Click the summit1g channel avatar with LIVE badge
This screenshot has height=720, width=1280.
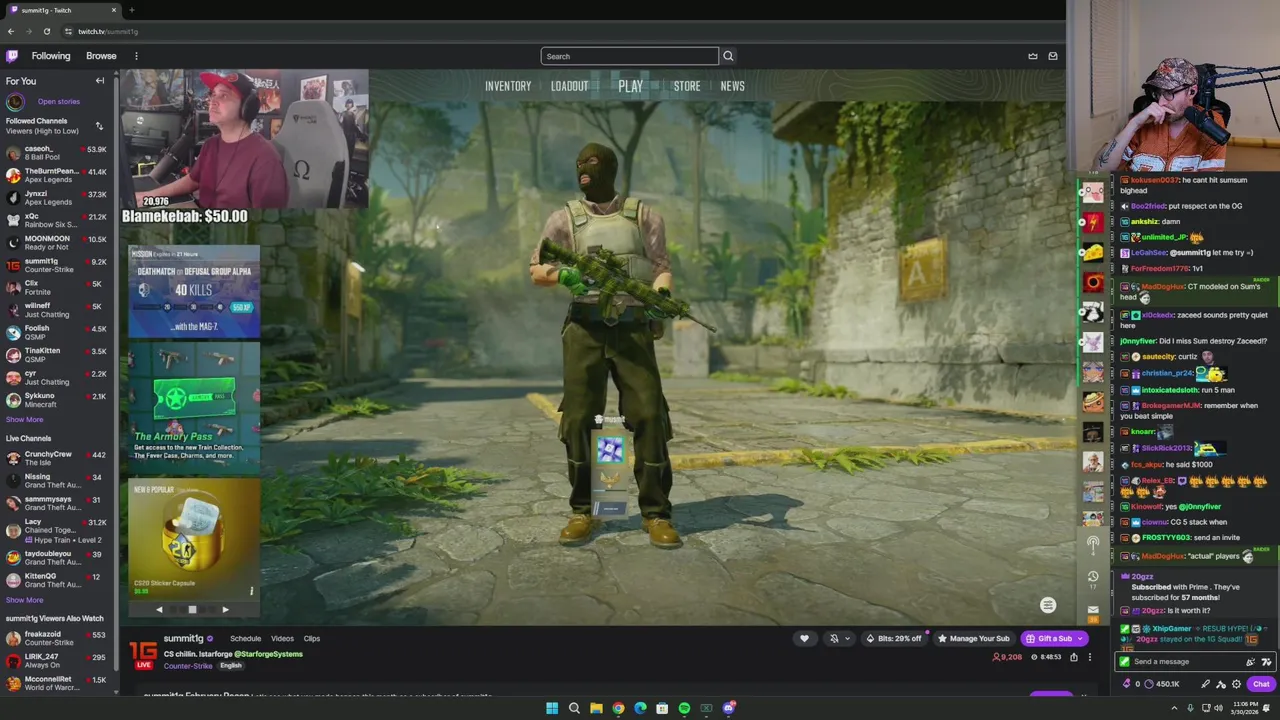click(x=143, y=654)
